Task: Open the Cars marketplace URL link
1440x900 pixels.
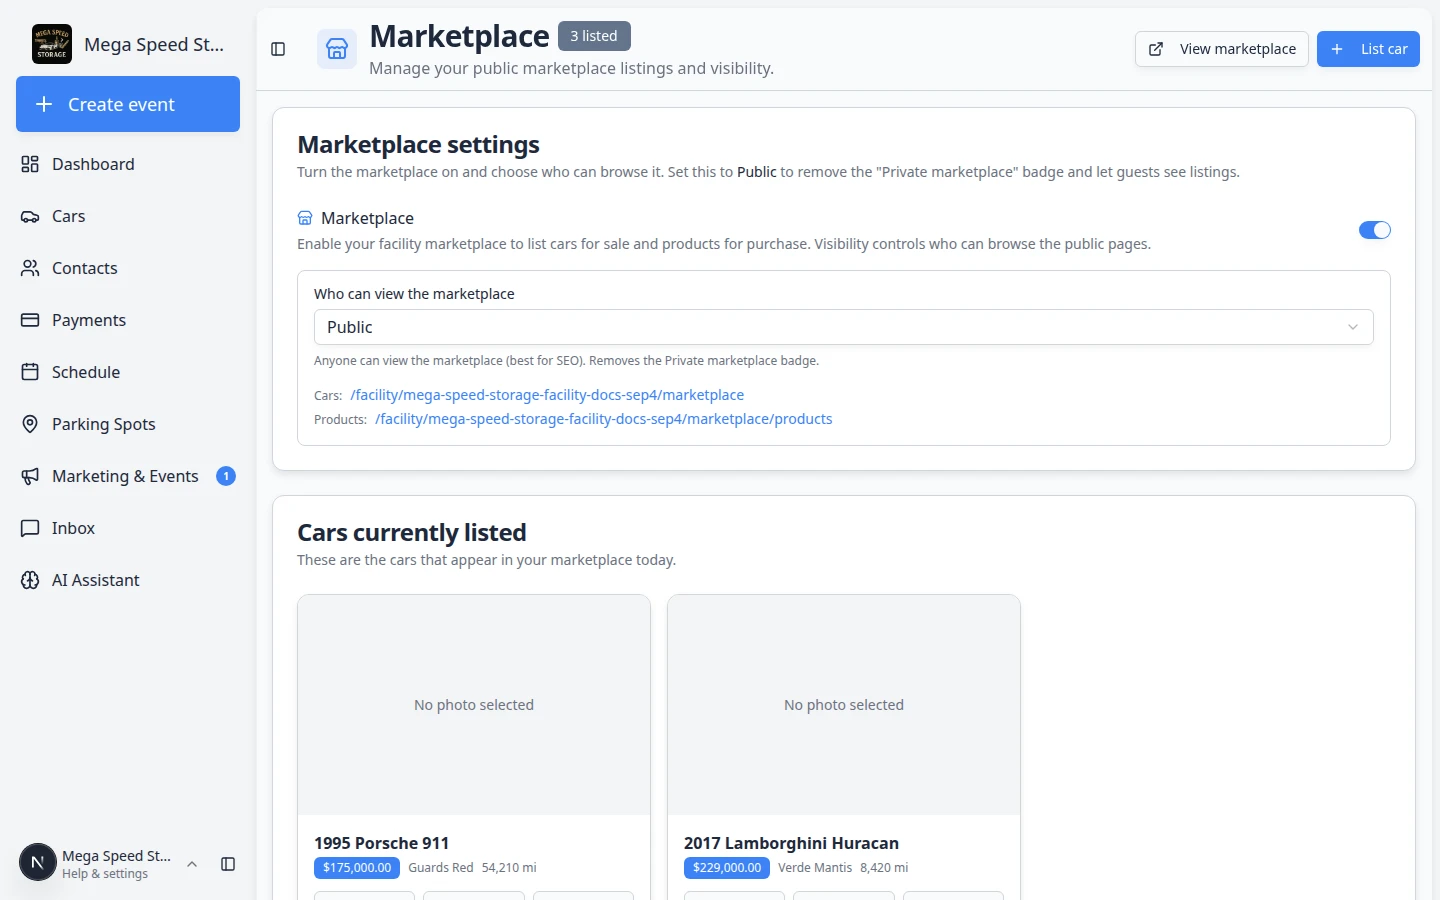Action: pyautogui.click(x=547, y=395)
